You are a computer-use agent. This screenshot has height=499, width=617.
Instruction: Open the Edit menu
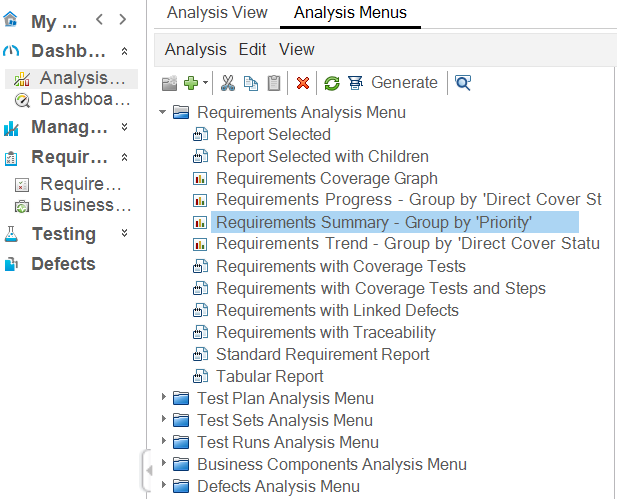(x=252, y=49)
